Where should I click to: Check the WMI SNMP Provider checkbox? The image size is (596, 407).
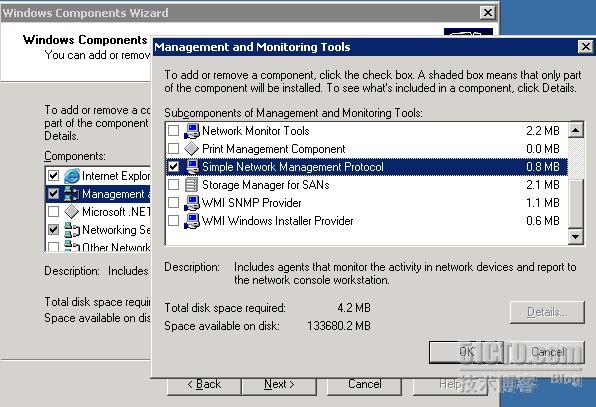(x=173, y=203)
